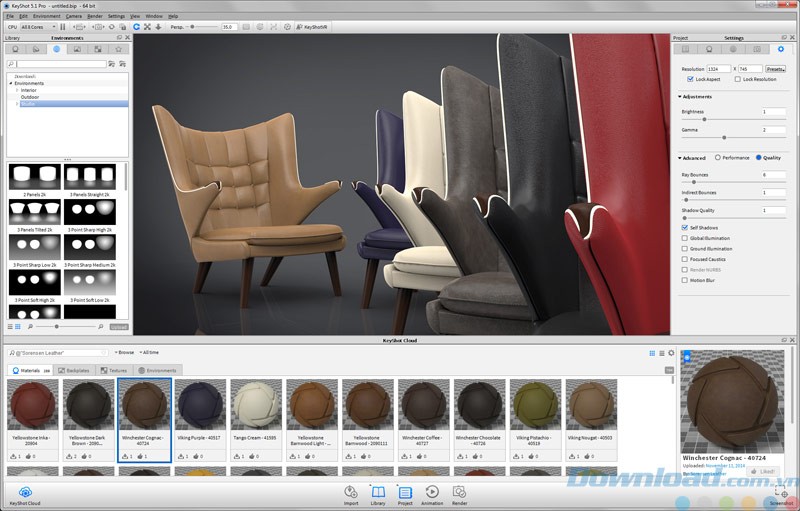Select the Performance radio button
The width and height of the screenshot is (800, 511).
coord(717,158)
